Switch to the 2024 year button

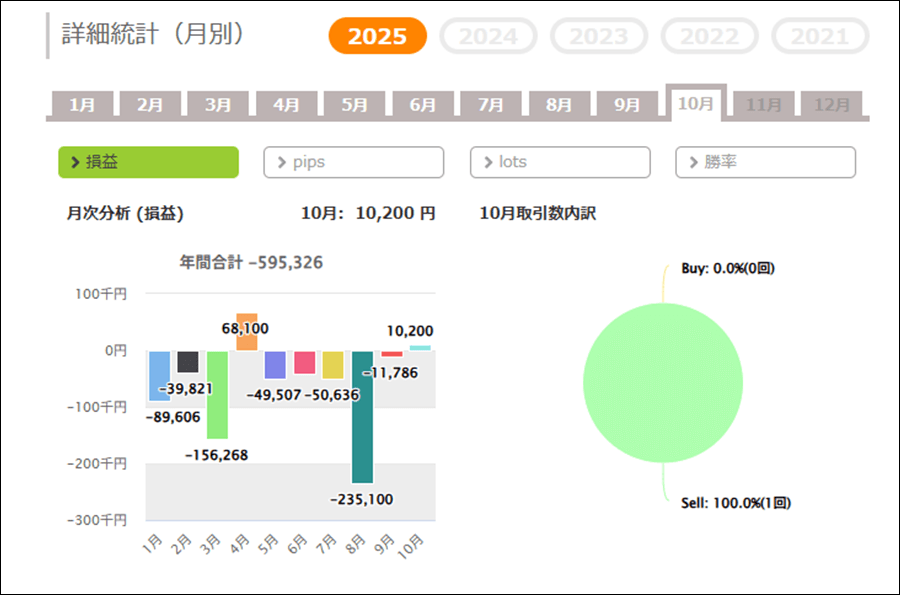coord(488,36)
